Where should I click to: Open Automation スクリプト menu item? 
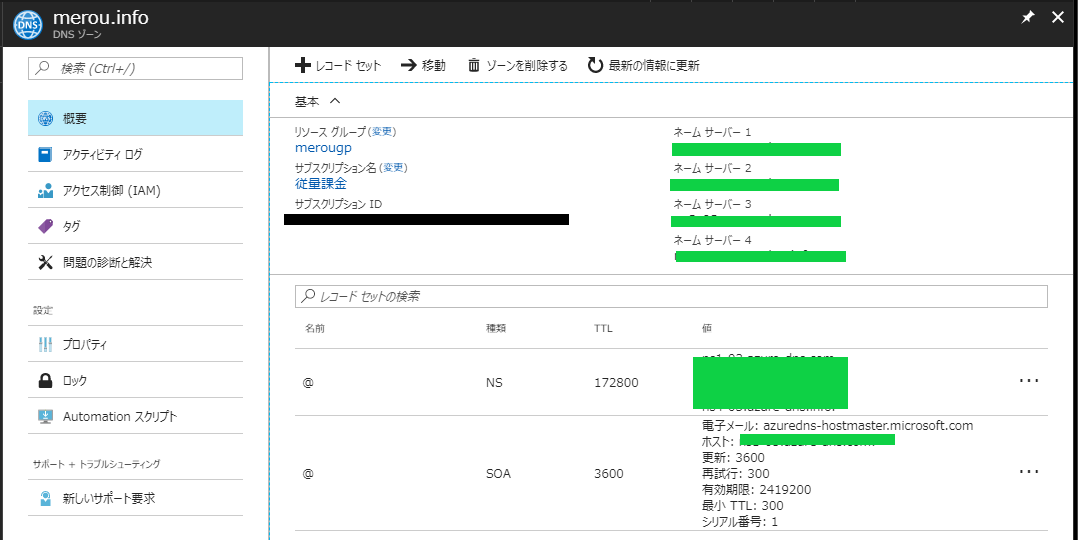135,416
